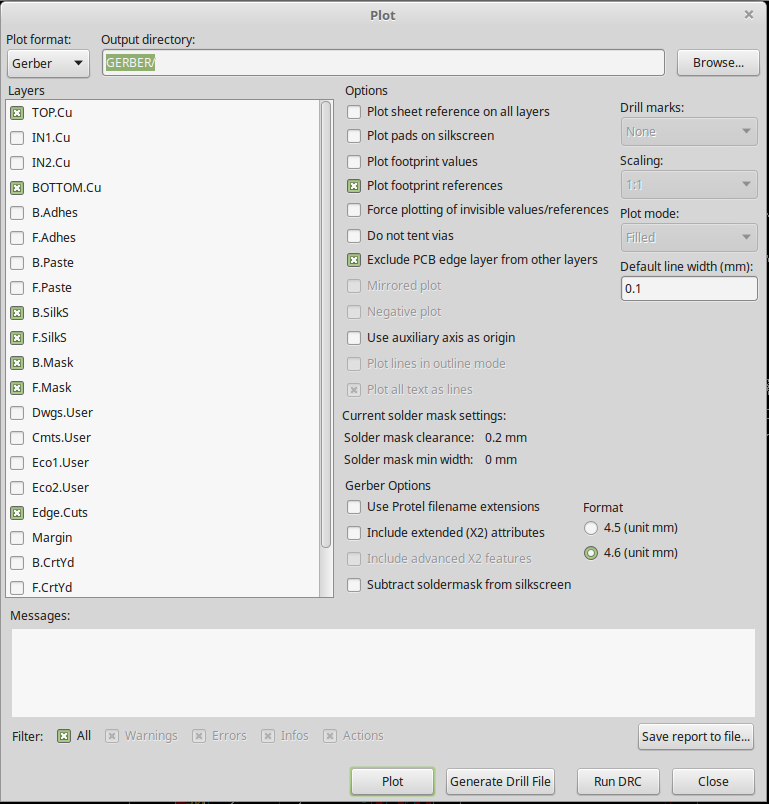Viewport: 769px width, 804px height.
Task: Click the Browse button for output directory
Action: (x=718, y=63)
